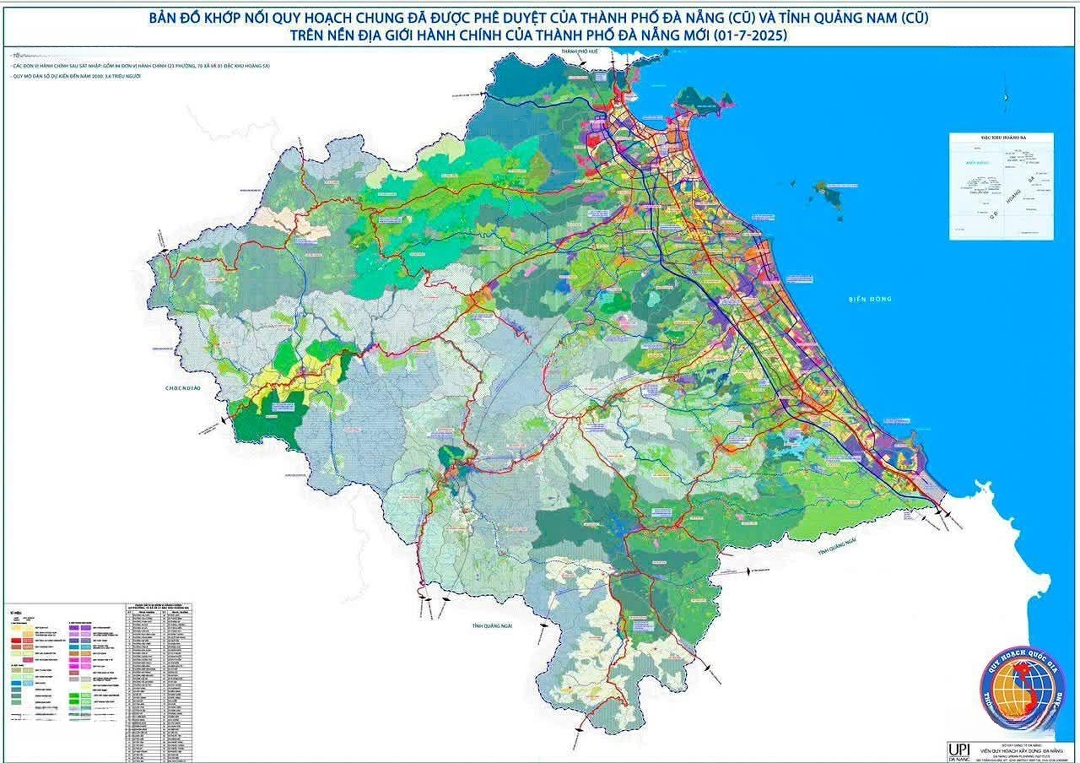This screenshot has height=763, width=1080.
Task: Select the dark purple legend swatch
Action: click(74, 628)
